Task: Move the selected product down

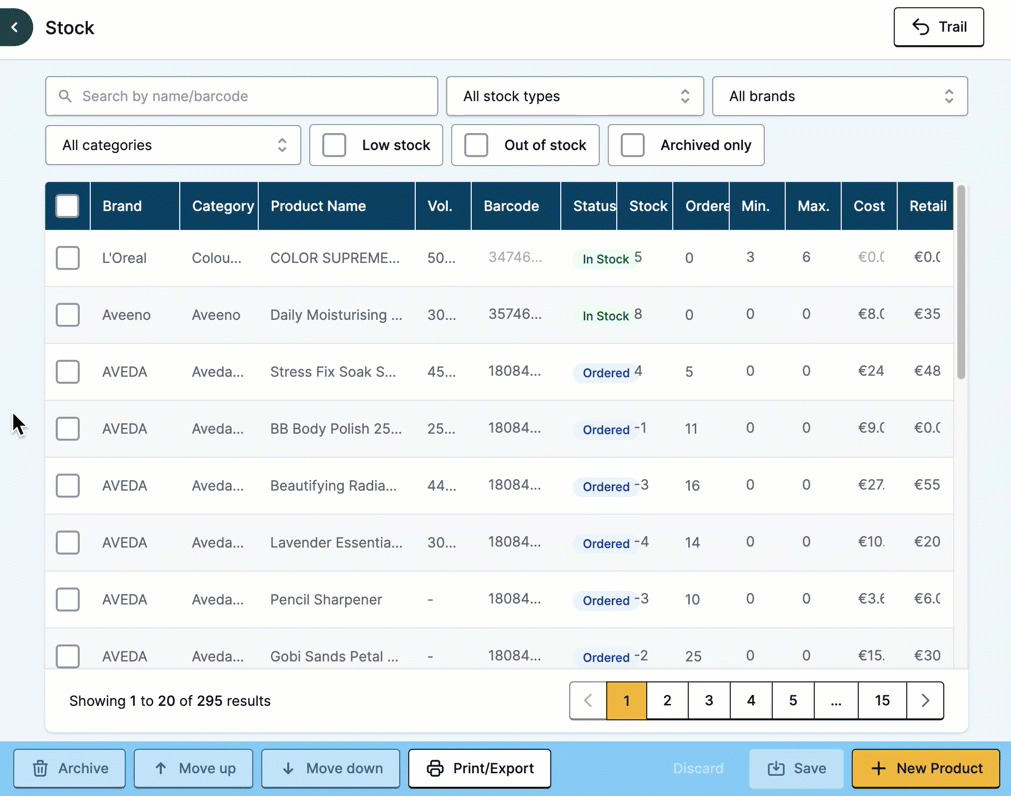Action: tap(331, 768)
